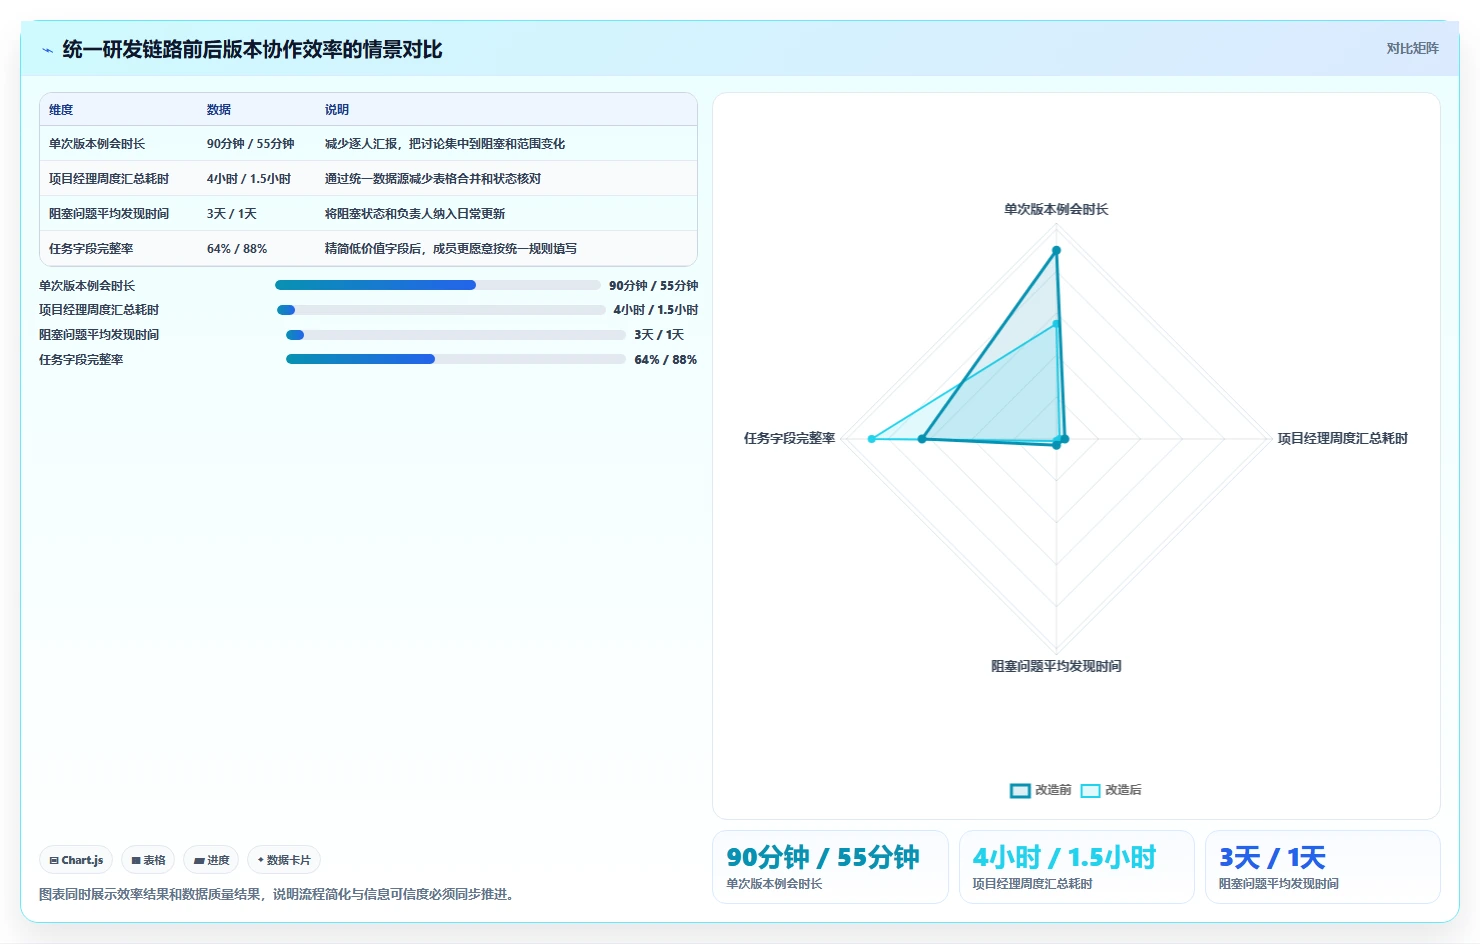
Task: Click radar axis label 单次版本例会时长
Action: pyautogui.click(x=1056, y=209)
